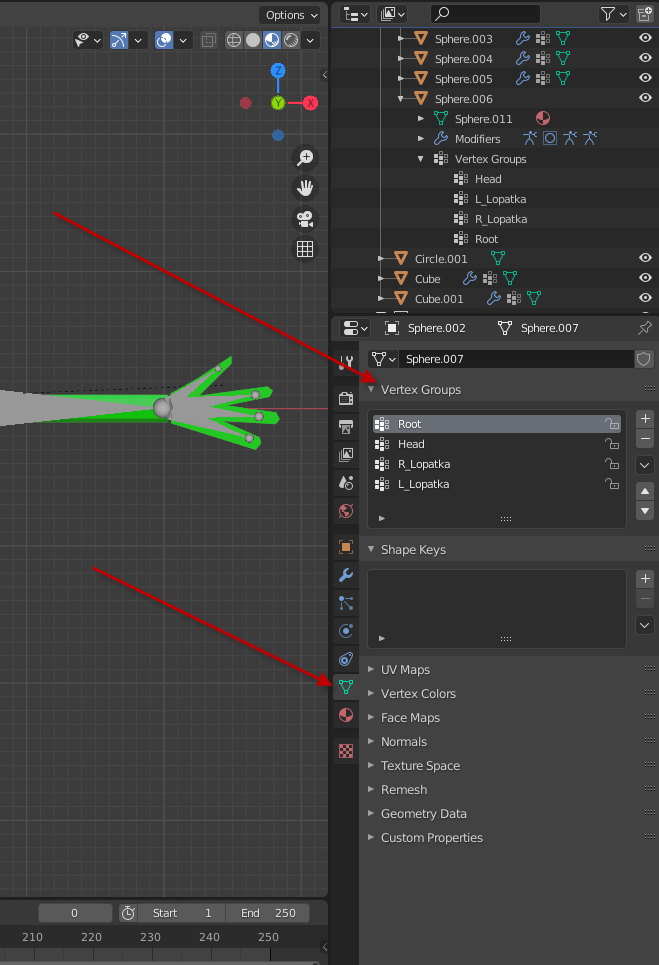The image size is (659, 965).
Task: Open the Modifier properties wrench tab
Action: (x=346, y=575)
